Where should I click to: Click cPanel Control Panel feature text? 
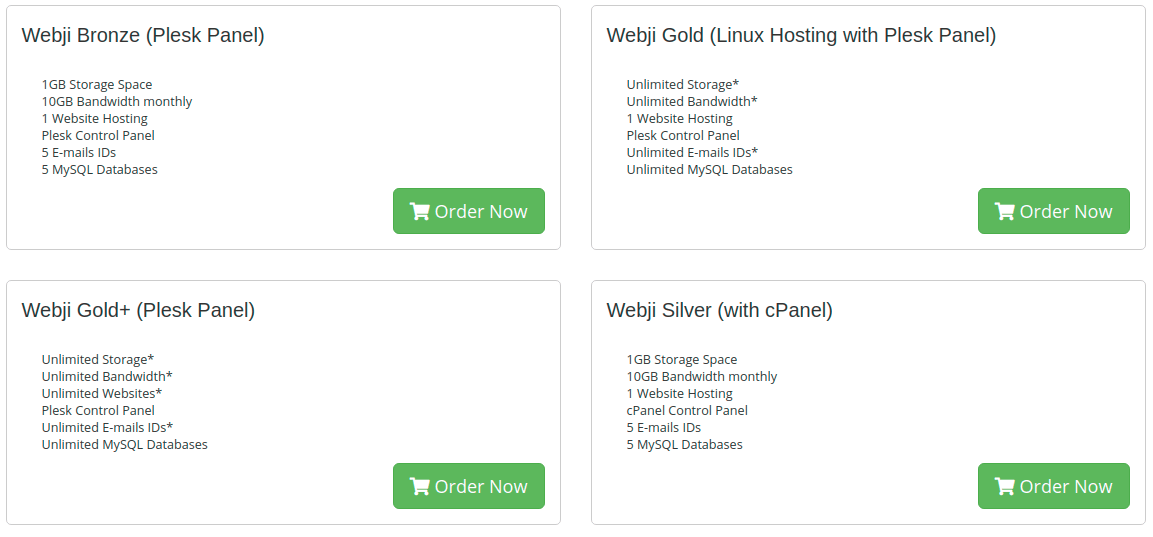pyautogui.click(x=687, y=410)
